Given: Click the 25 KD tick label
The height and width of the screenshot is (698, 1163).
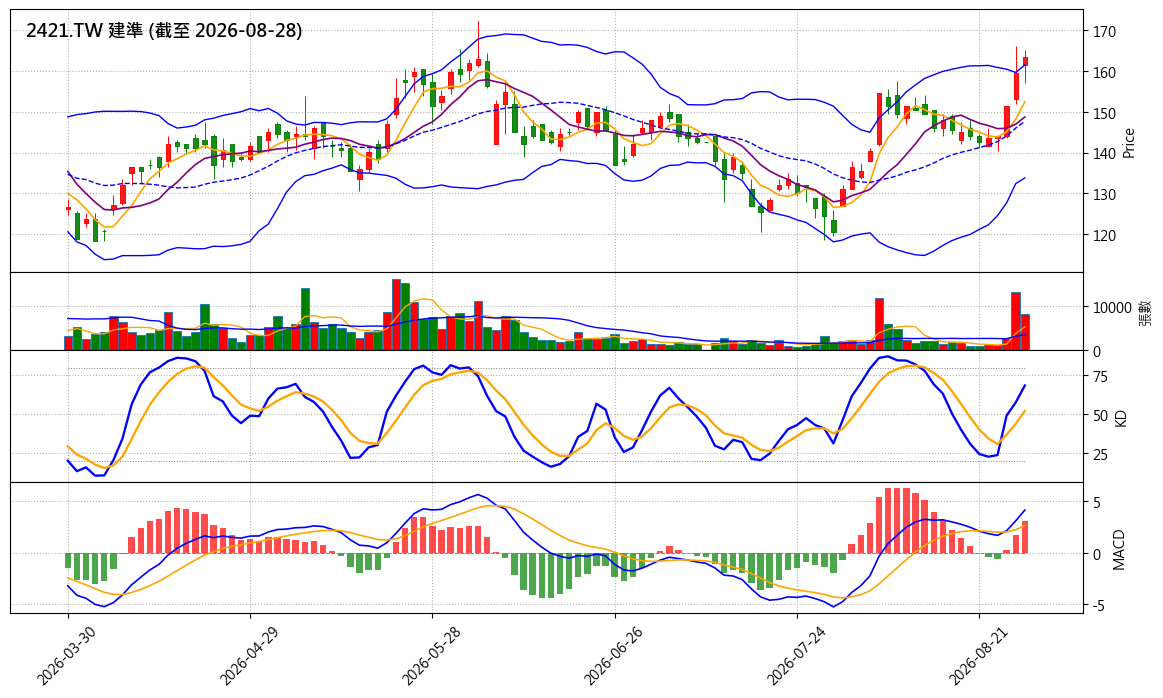Looking at the screenshot, I should 1100,454.
